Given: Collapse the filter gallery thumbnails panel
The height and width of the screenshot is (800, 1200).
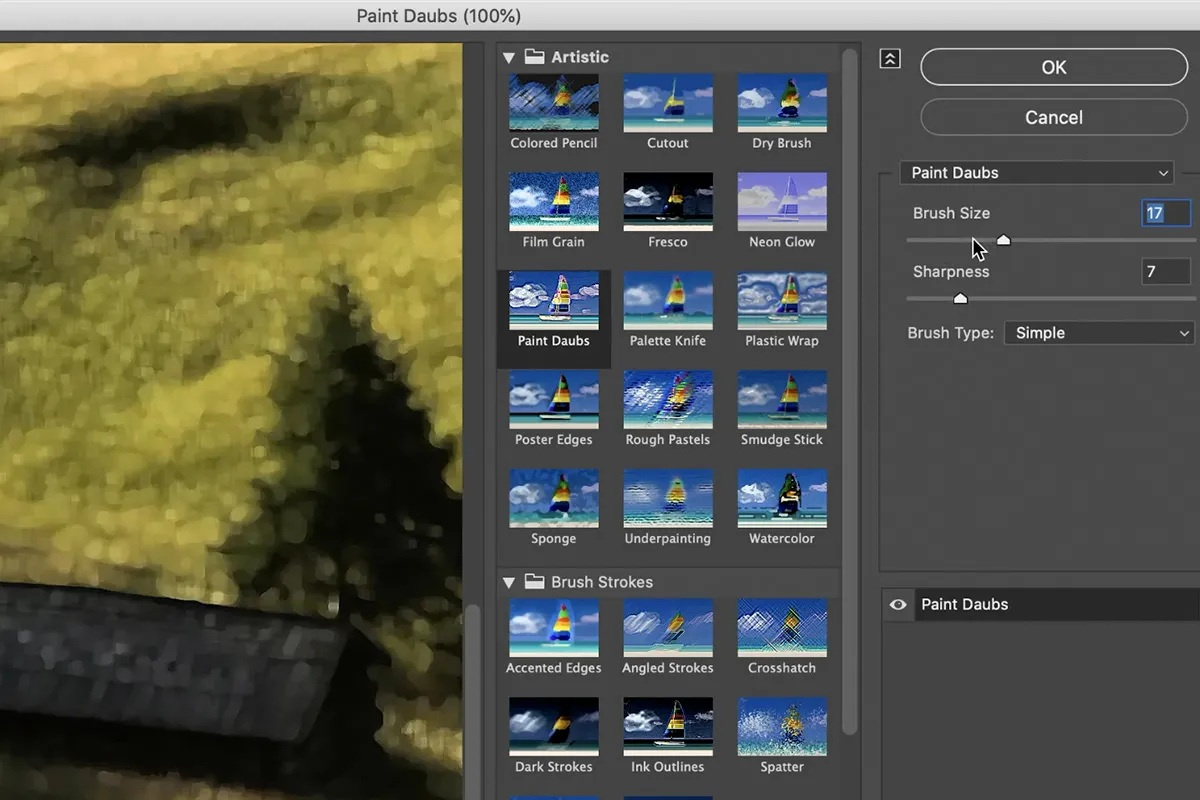Looking at the screenshot, I should tap(890, 59).
